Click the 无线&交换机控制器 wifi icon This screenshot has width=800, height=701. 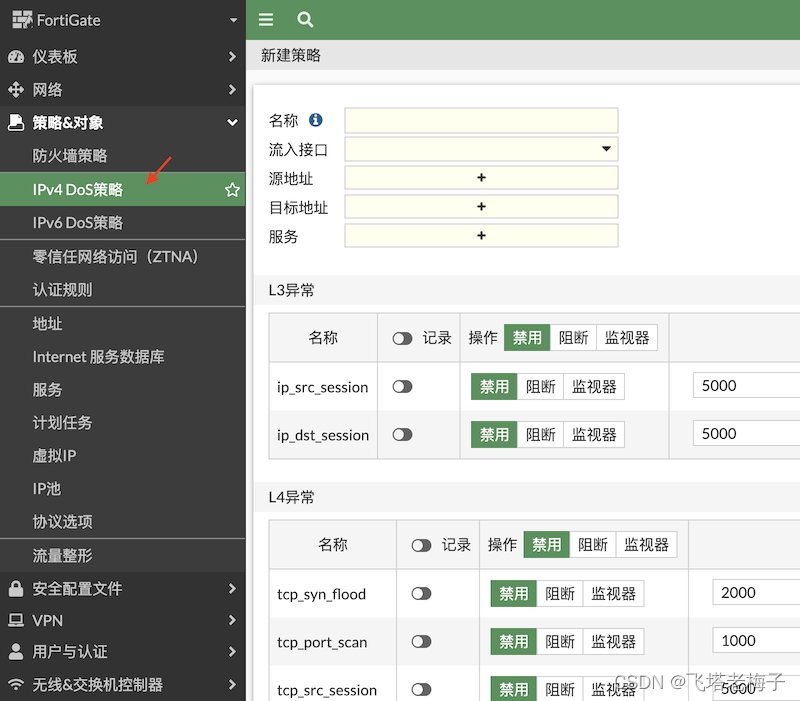pos(16,684)
